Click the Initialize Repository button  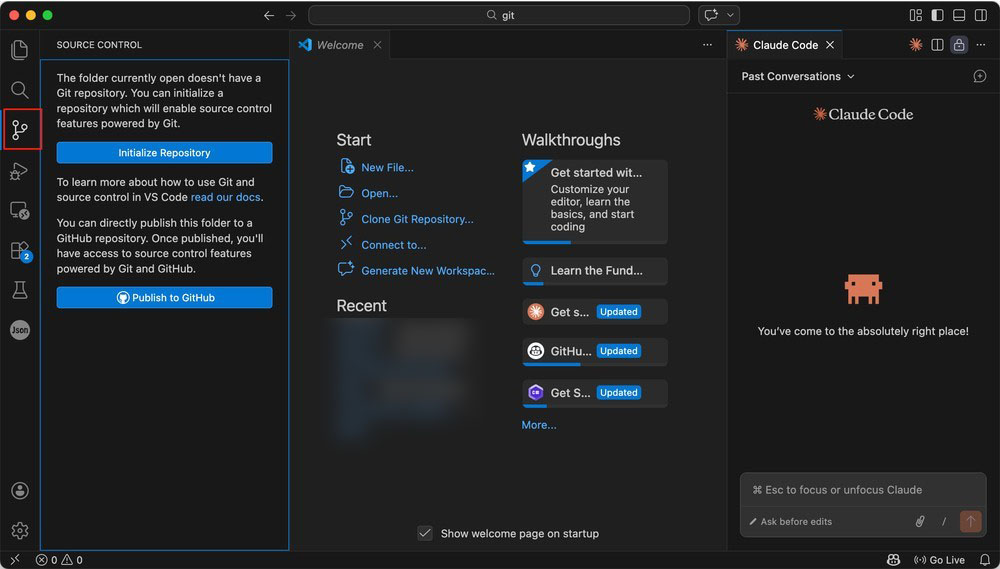click(165, 152)
